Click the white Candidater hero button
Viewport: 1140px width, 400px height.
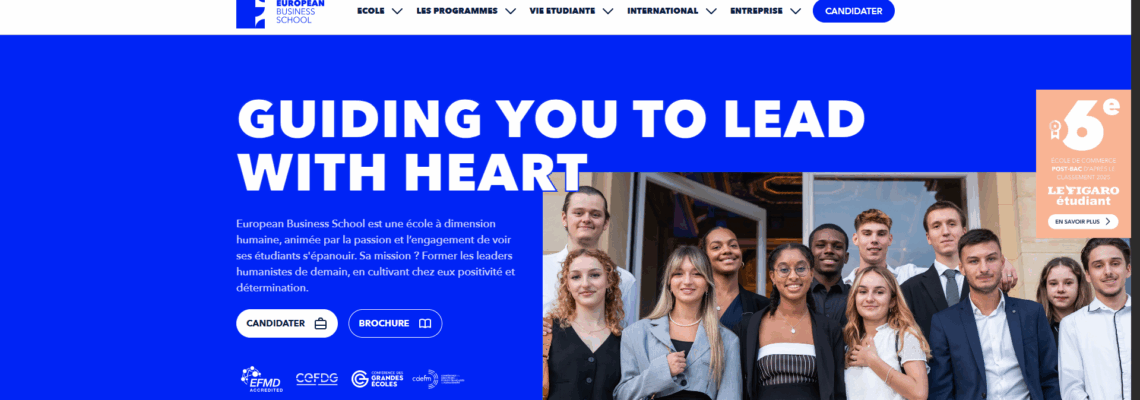coord(287,324)
